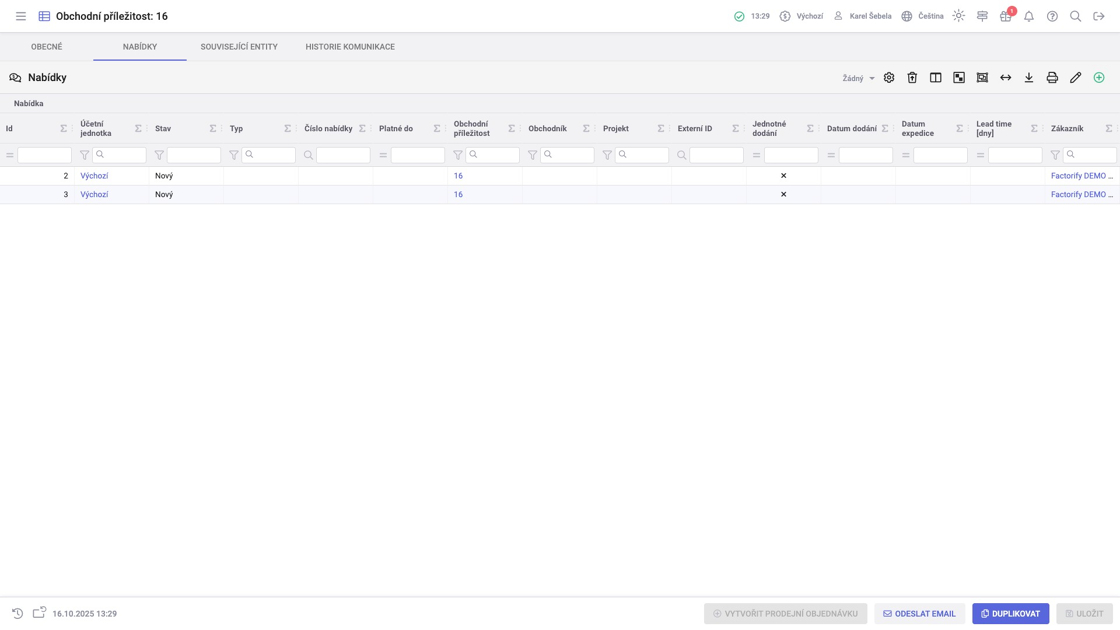Click Číslo nabídky filter input
The image size is (1120, 630).
[343, 155]
